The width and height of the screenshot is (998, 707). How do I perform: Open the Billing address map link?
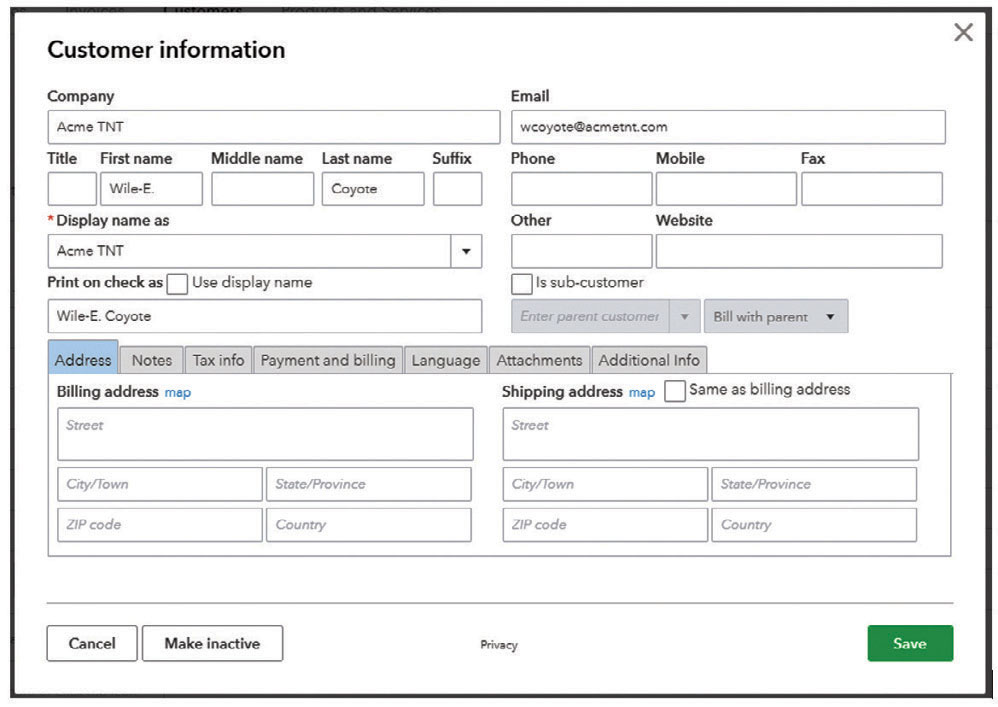click(177, 393)
